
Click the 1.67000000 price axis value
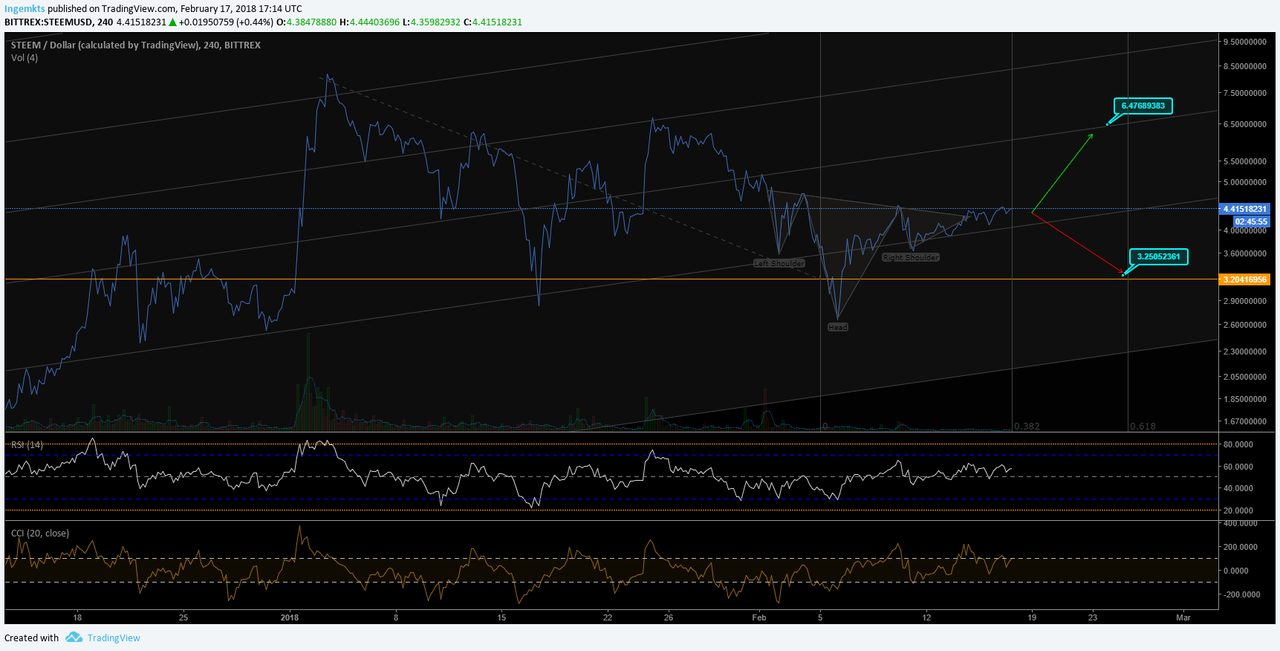click(1246, 422)
